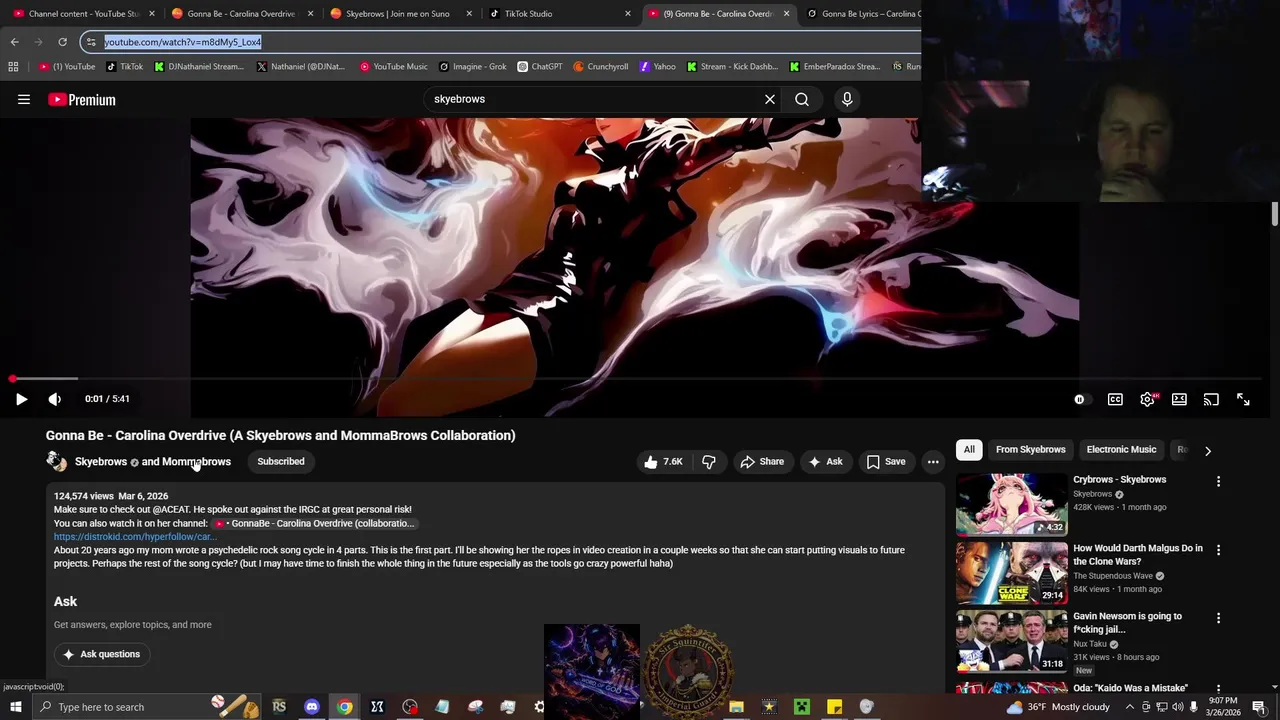Go back in browser
This screenshot has height=720, width=1280.
(x=14, y=42)
